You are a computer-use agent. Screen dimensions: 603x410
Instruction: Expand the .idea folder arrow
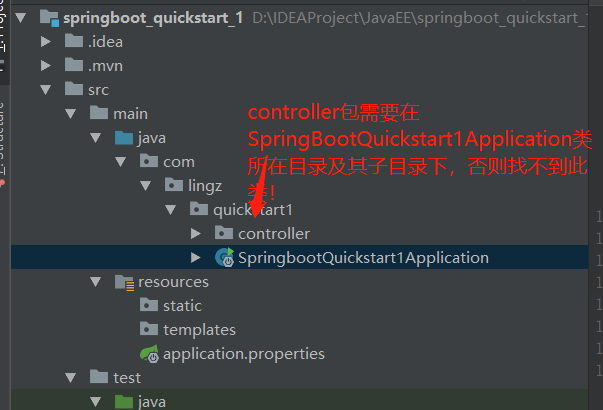pyautogui.click(x=46, y=42)
